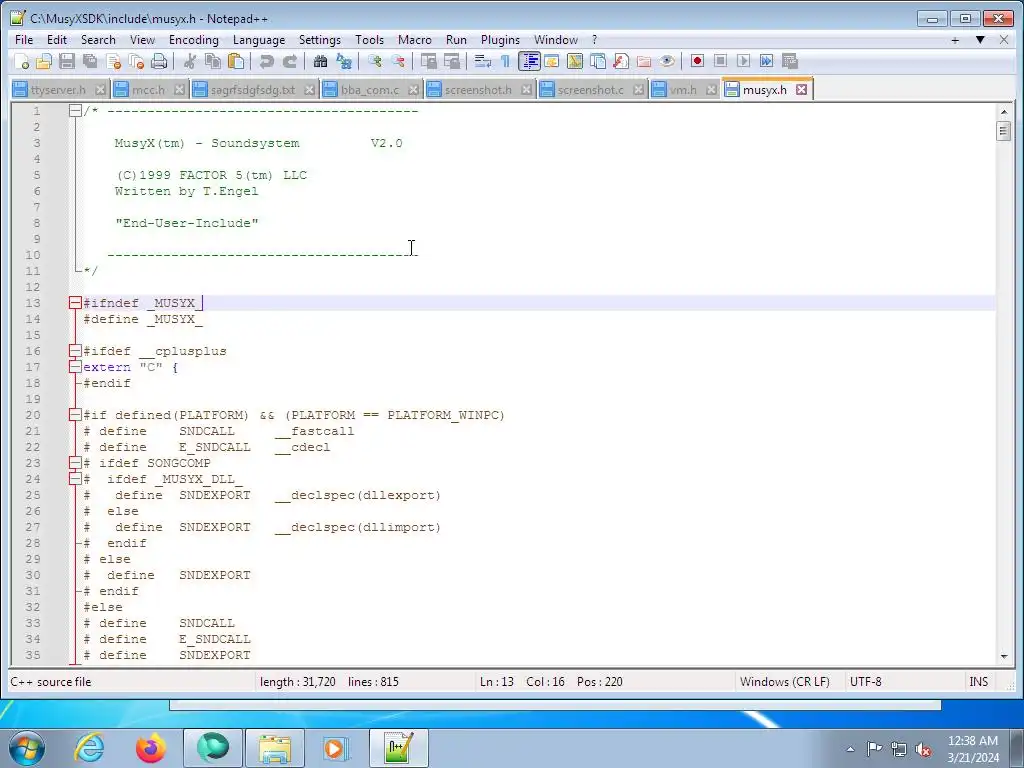Viewport: 1024px width, 768px height.
Task: Open the Plugins menu
Action: (x=500, y=40)
